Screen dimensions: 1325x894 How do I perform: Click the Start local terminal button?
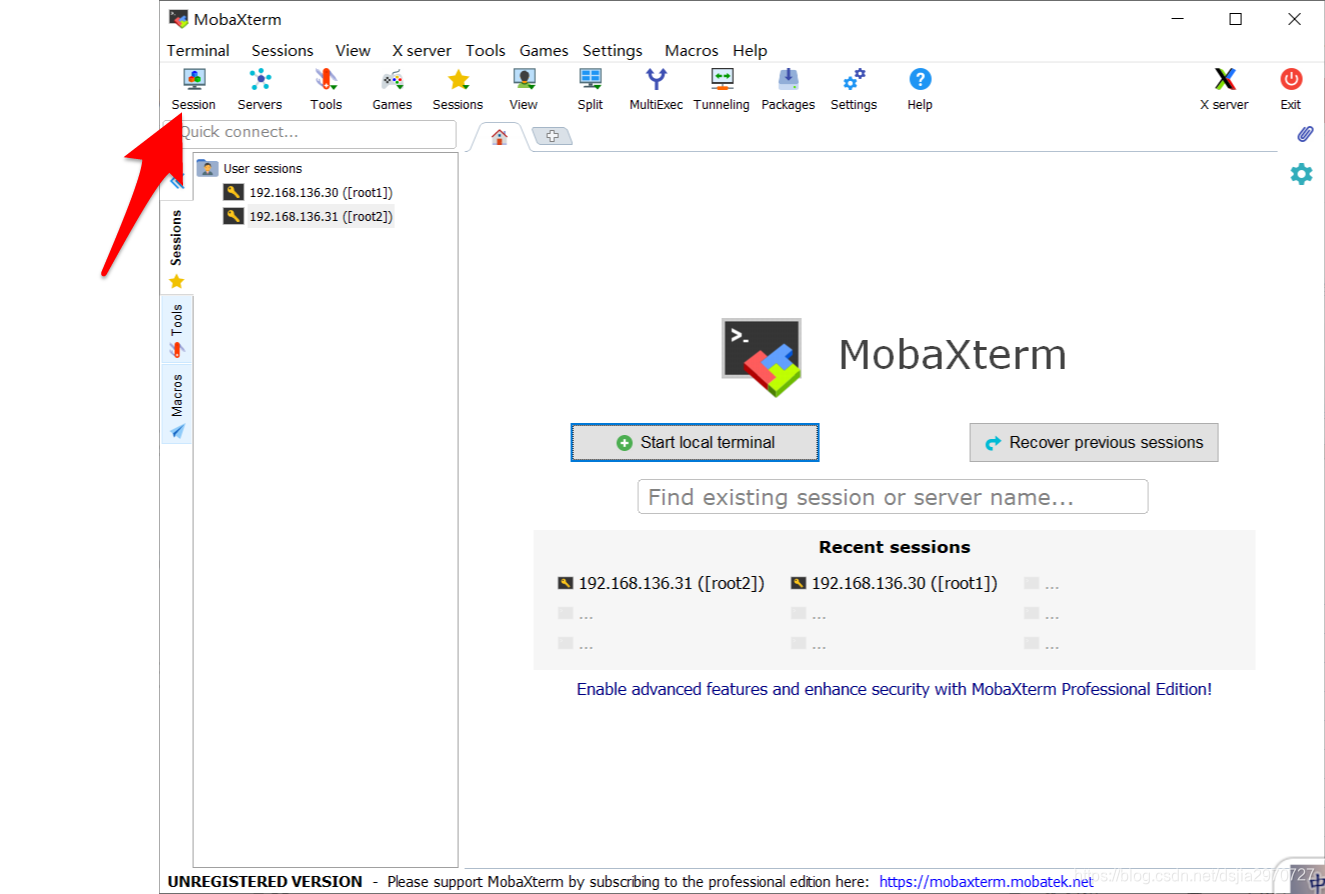pos(695,442)
